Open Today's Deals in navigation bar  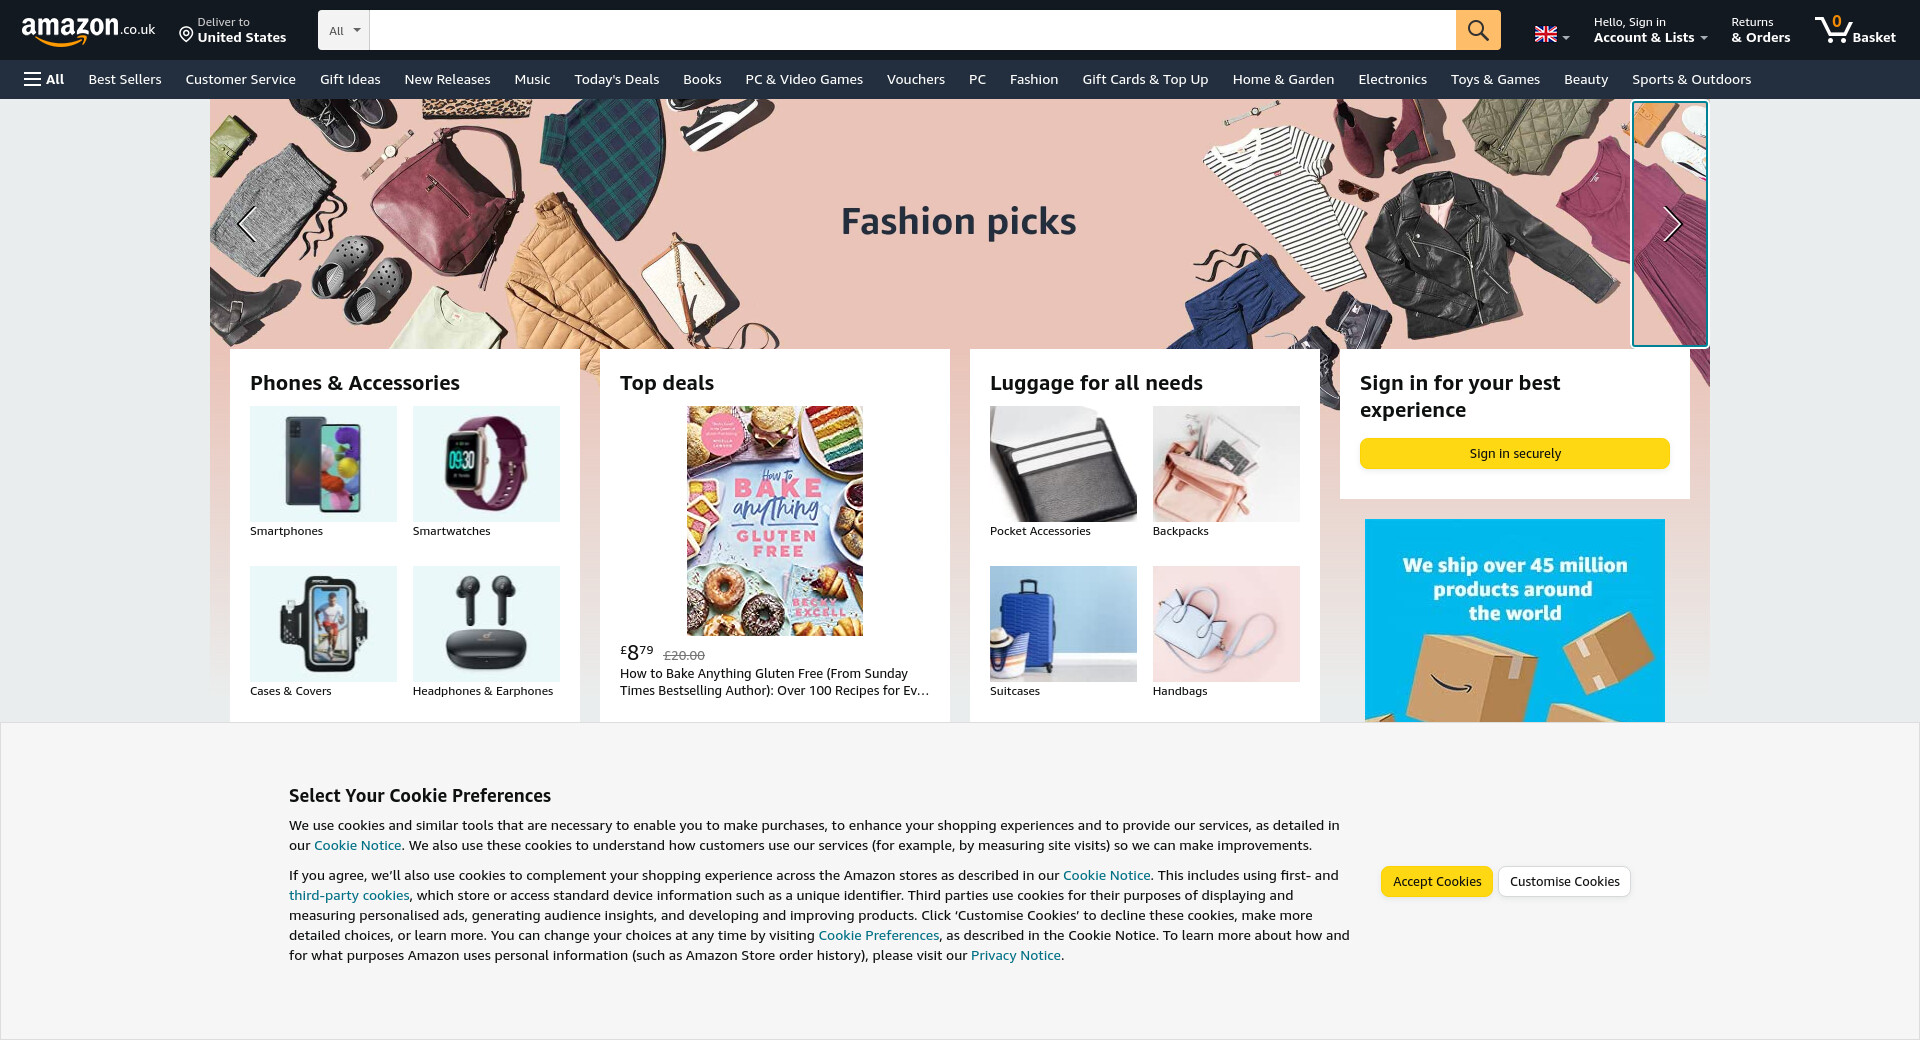pyautogui.click(x=617, y=79)
